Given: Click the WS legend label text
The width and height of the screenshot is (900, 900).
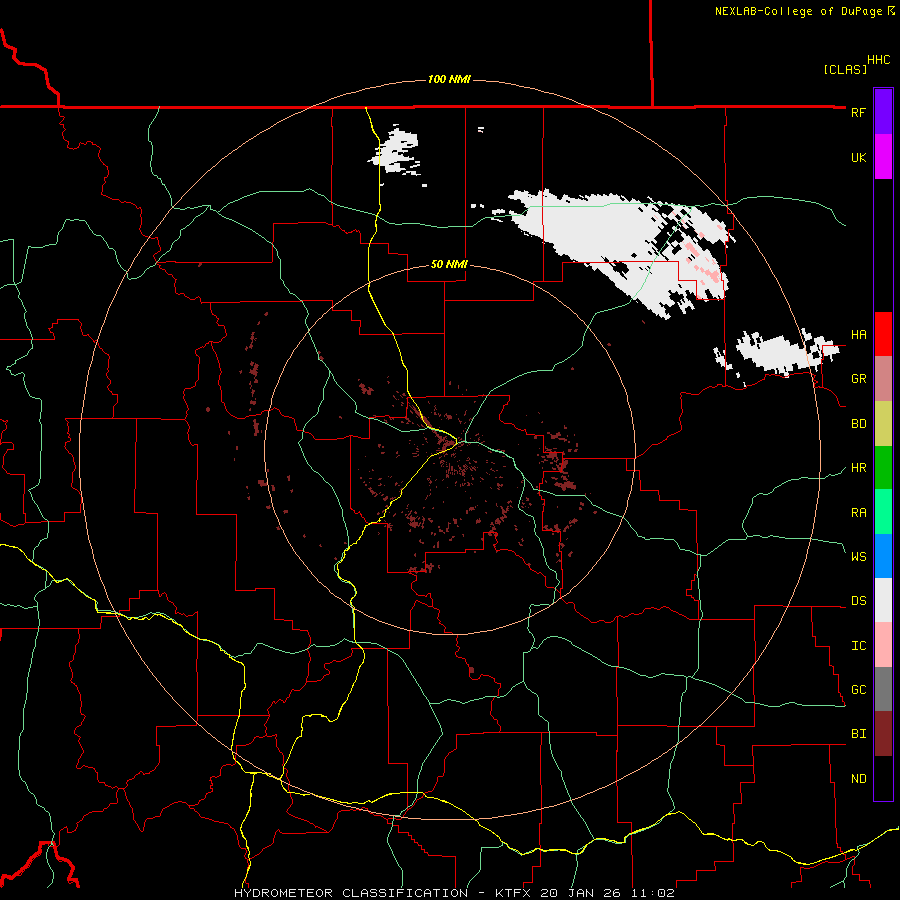Looking at the screenshot, I should click(858, 556).
